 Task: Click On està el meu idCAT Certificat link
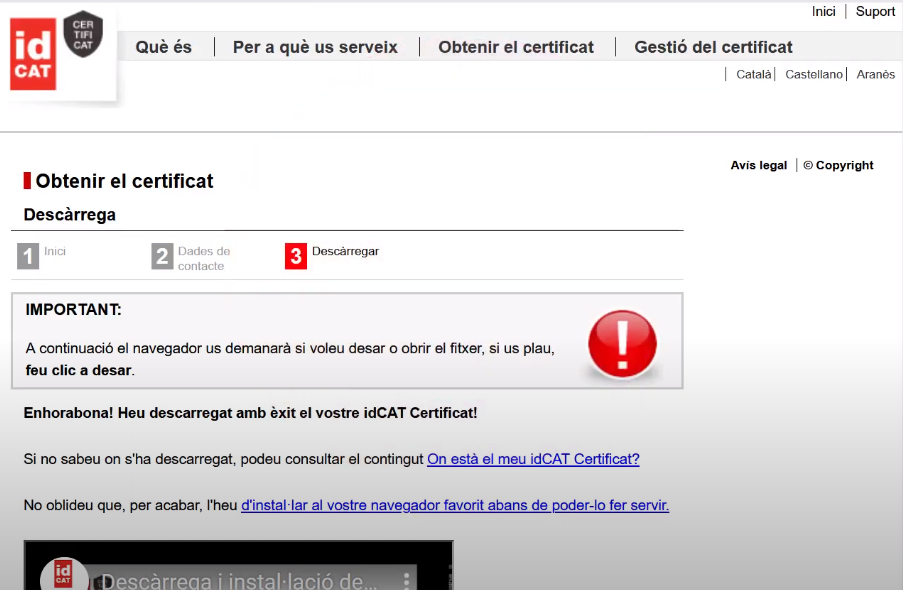pos(533,459)
